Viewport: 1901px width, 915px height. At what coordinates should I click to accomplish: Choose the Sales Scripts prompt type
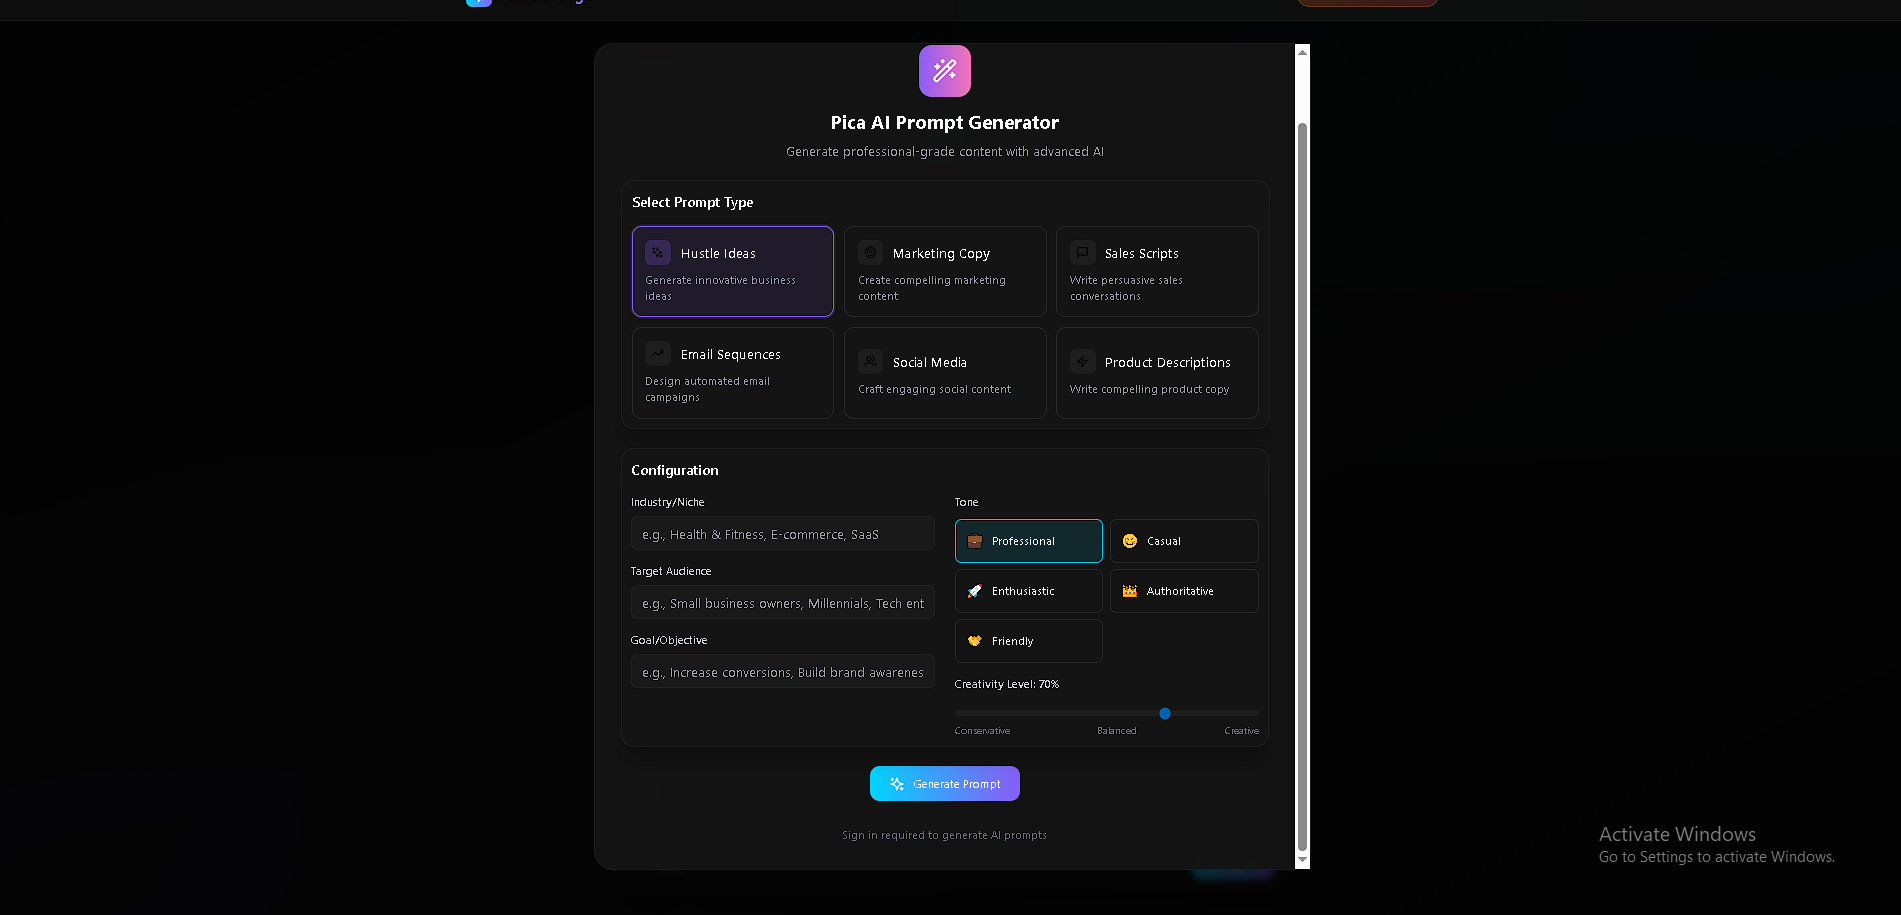(x=1157, y=271)
